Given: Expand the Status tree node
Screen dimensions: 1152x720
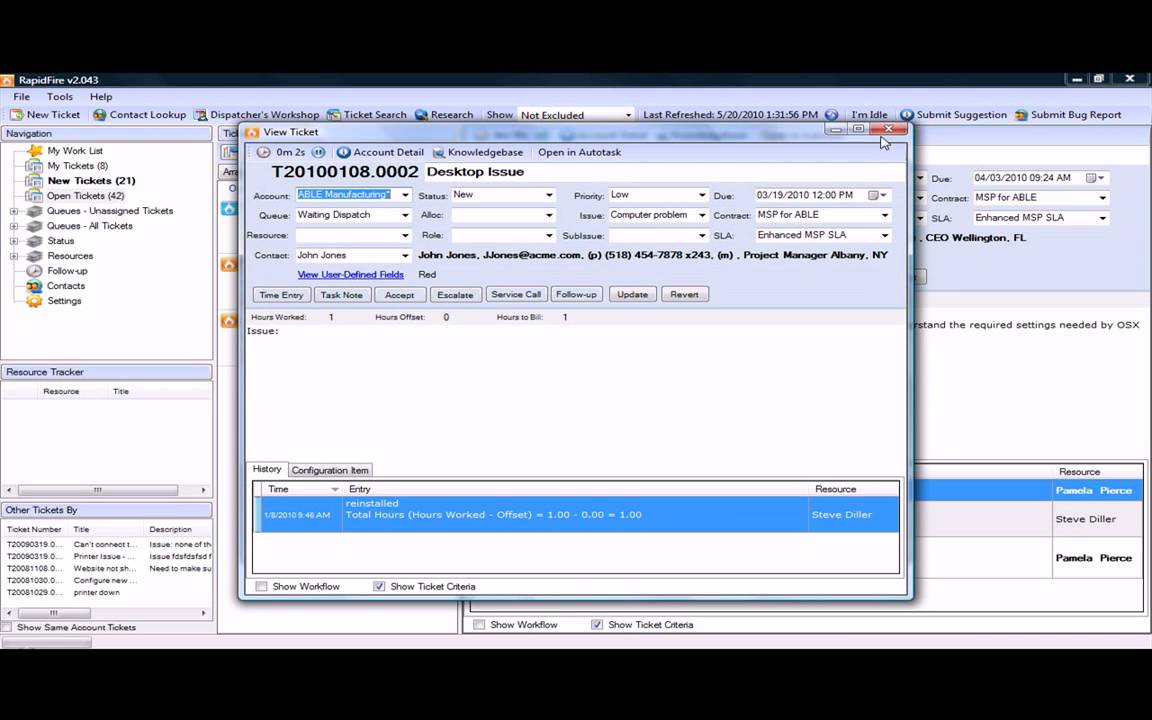Looking at the screenshot, I should pyautogui.click(x=13, y=241).
